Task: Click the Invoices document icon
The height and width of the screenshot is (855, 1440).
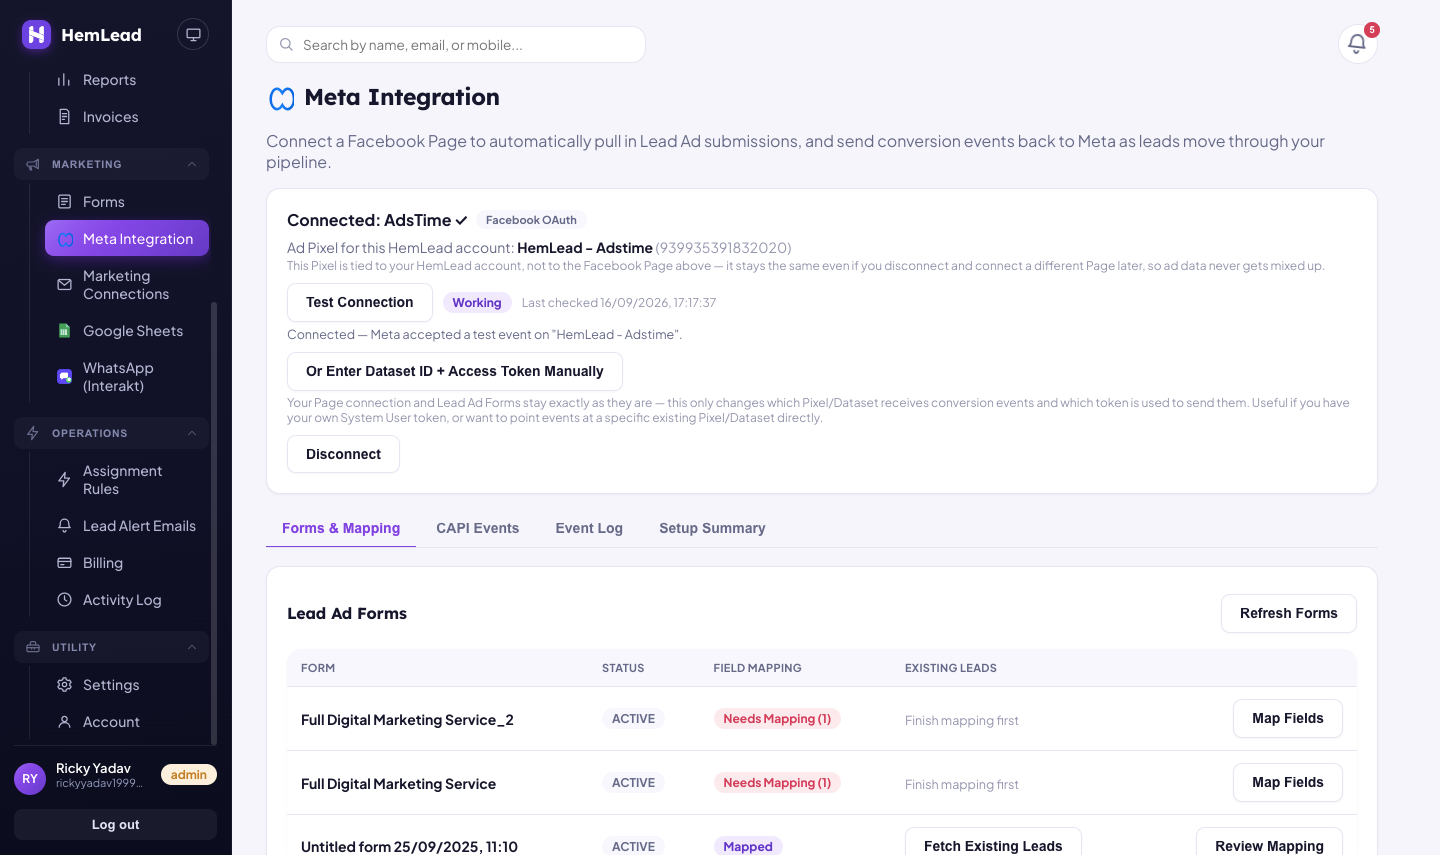Action: coord(64,117)
